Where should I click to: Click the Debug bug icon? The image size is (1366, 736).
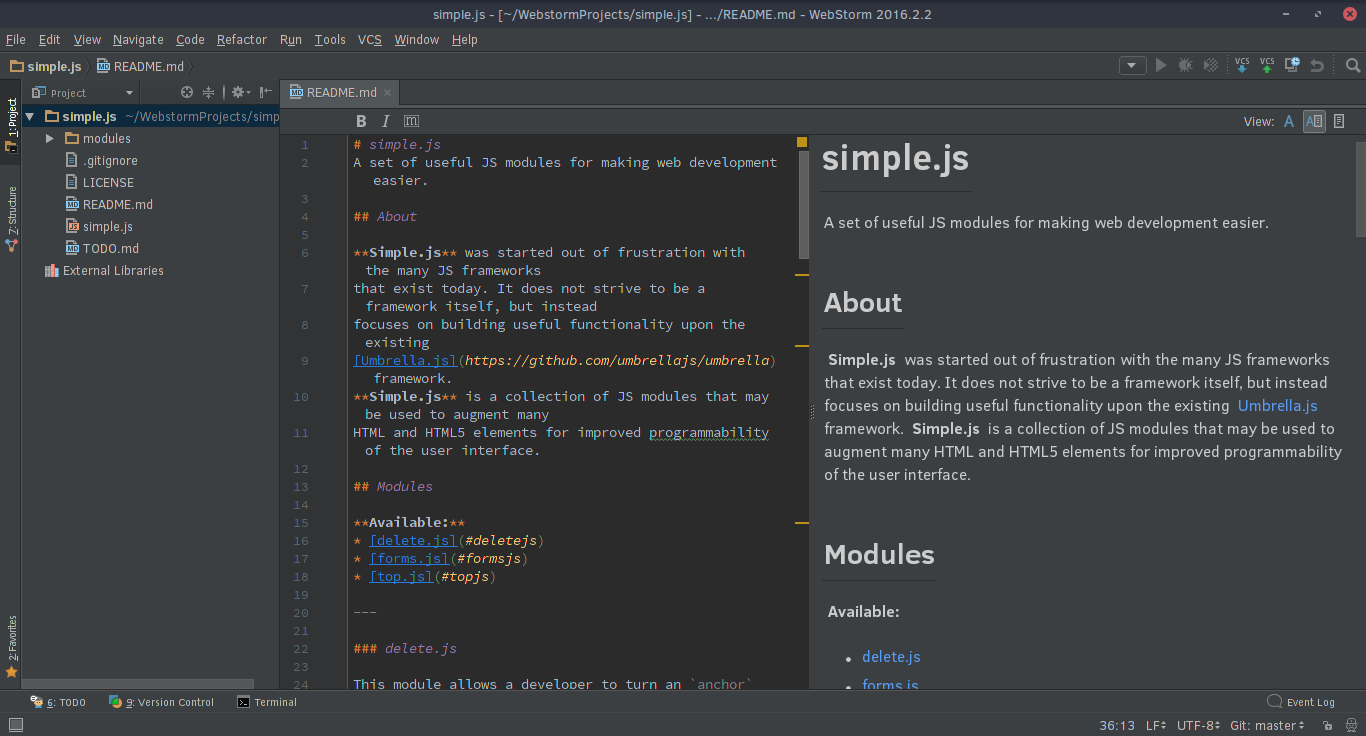pyautogui.click(x=1185, y=65)
